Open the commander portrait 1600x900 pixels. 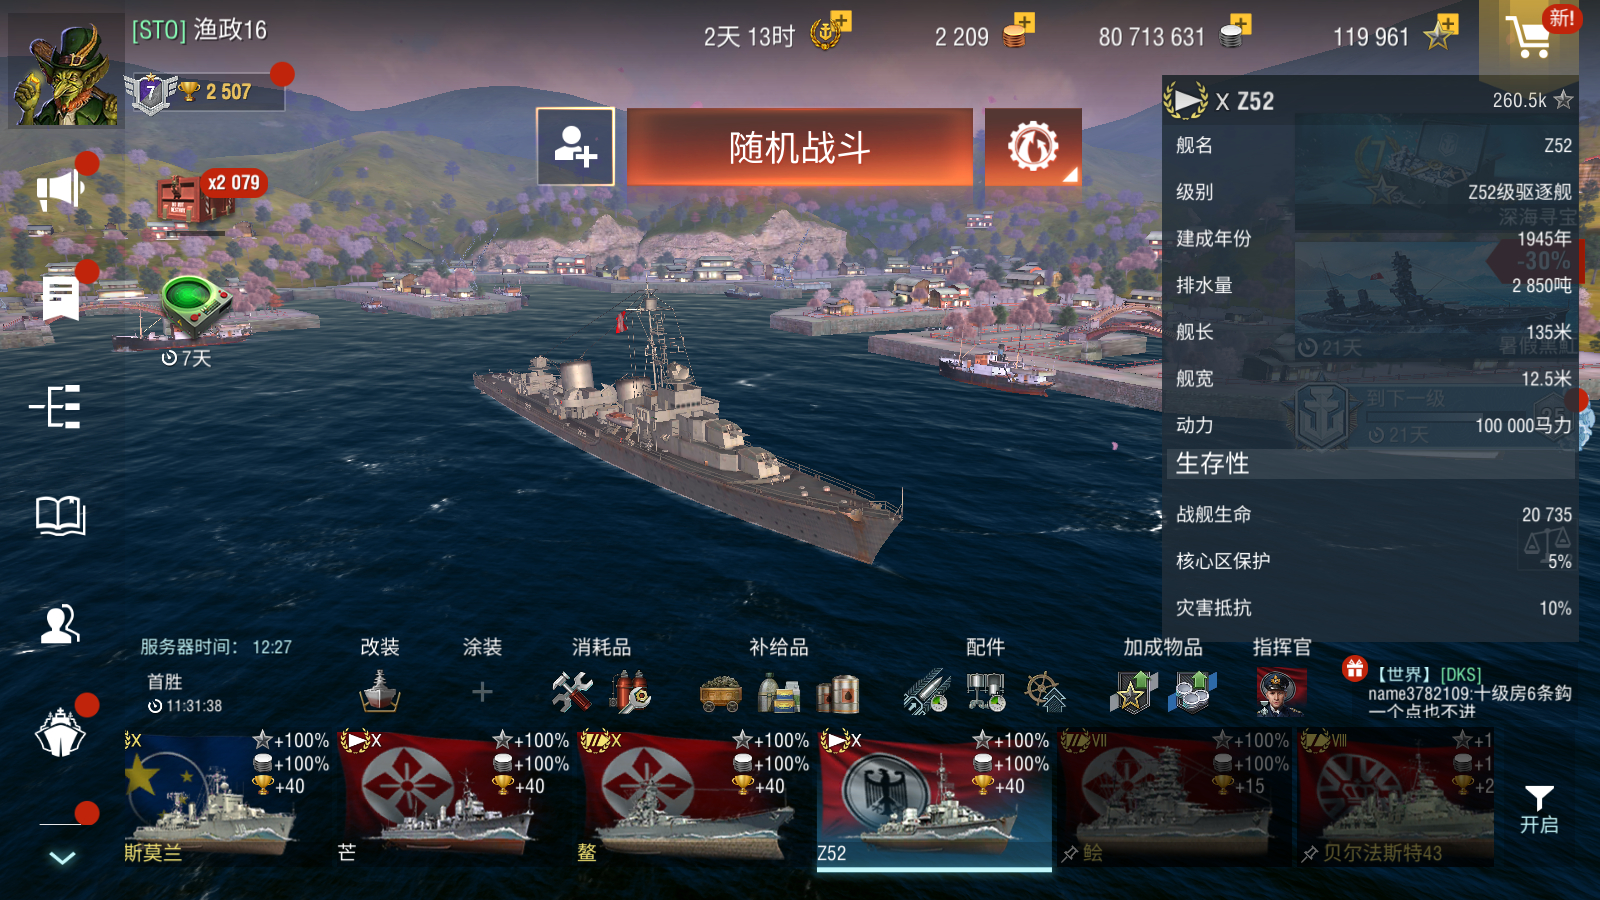[1281, 691]
